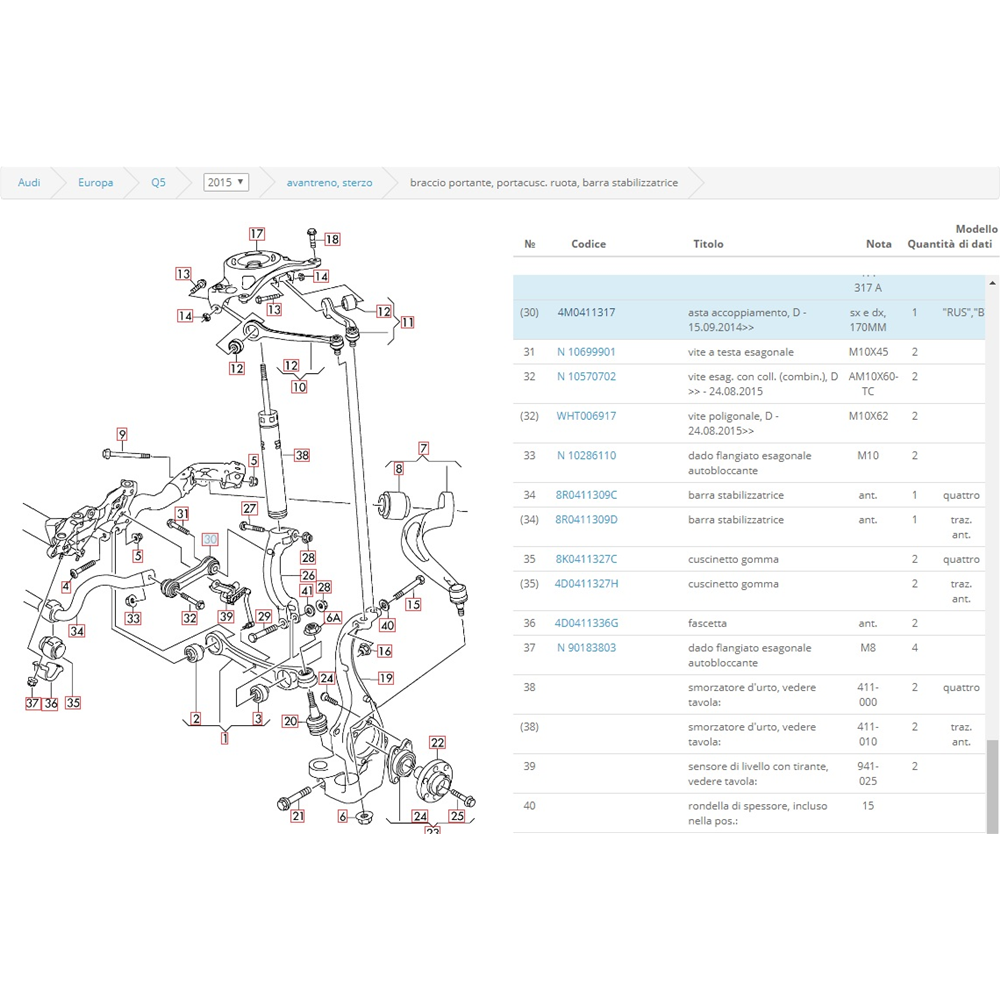Image resolution: width=1000 pixels, height=1000 pixels.
Task: Choose callout 32 in the diagram
Action: tap(189, 617)
